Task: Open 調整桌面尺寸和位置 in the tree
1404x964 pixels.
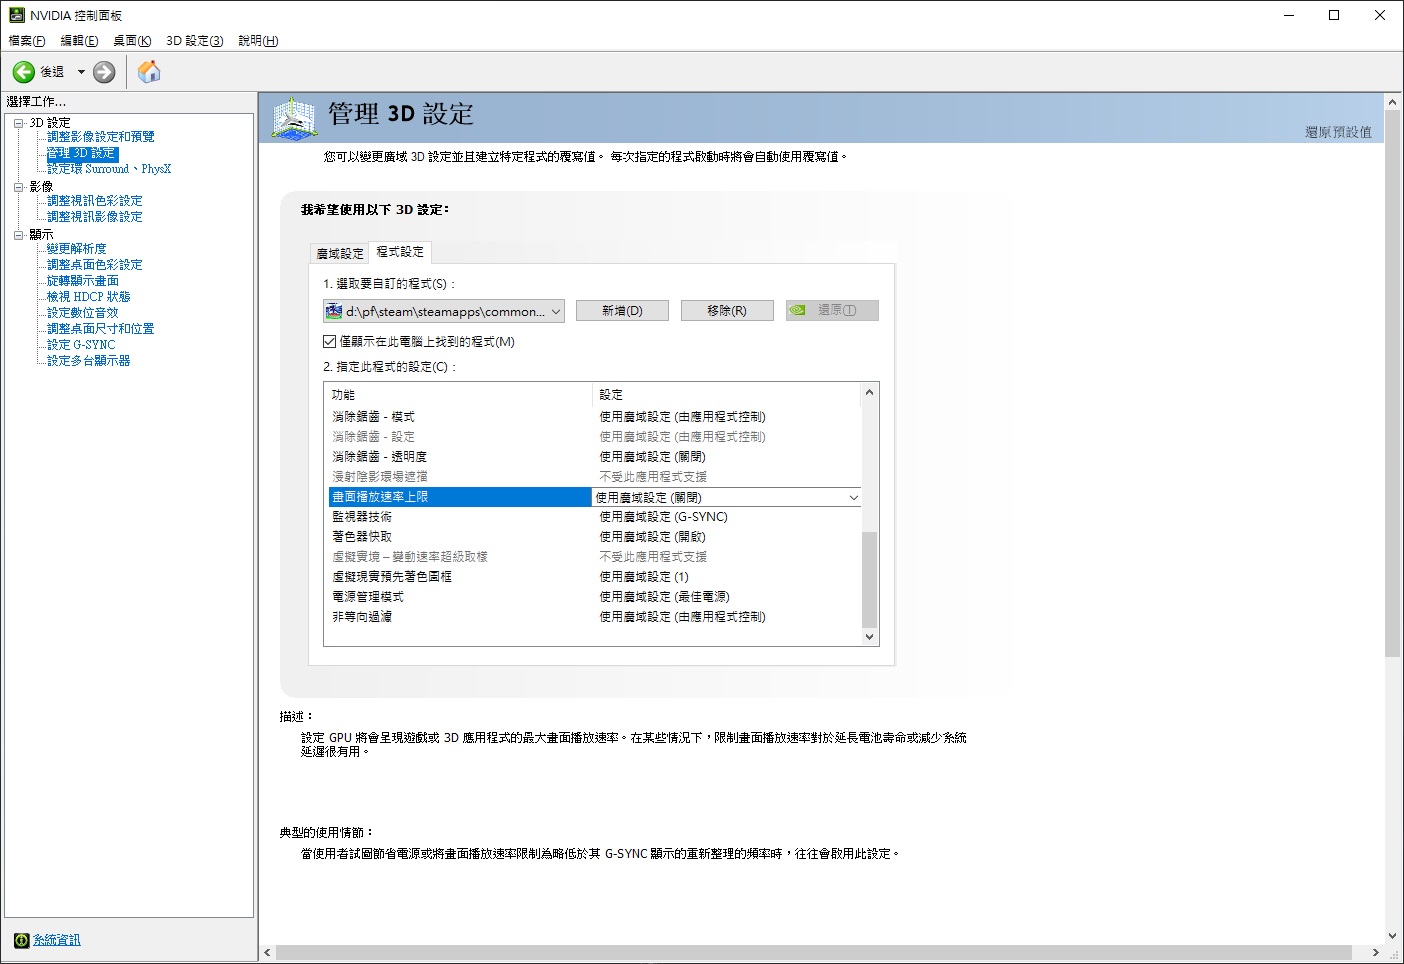Action: click(x=101, y=329)
